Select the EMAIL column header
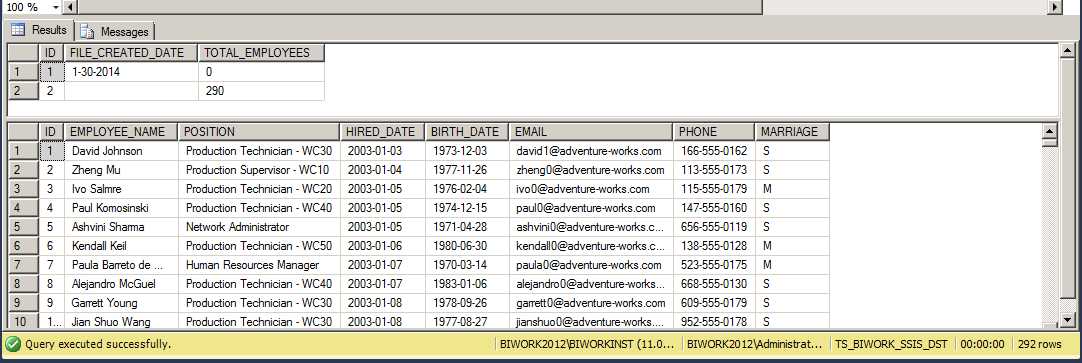The height and width of the screenshot is (363, 1082). pyautogui.click(x=591, y=132)
